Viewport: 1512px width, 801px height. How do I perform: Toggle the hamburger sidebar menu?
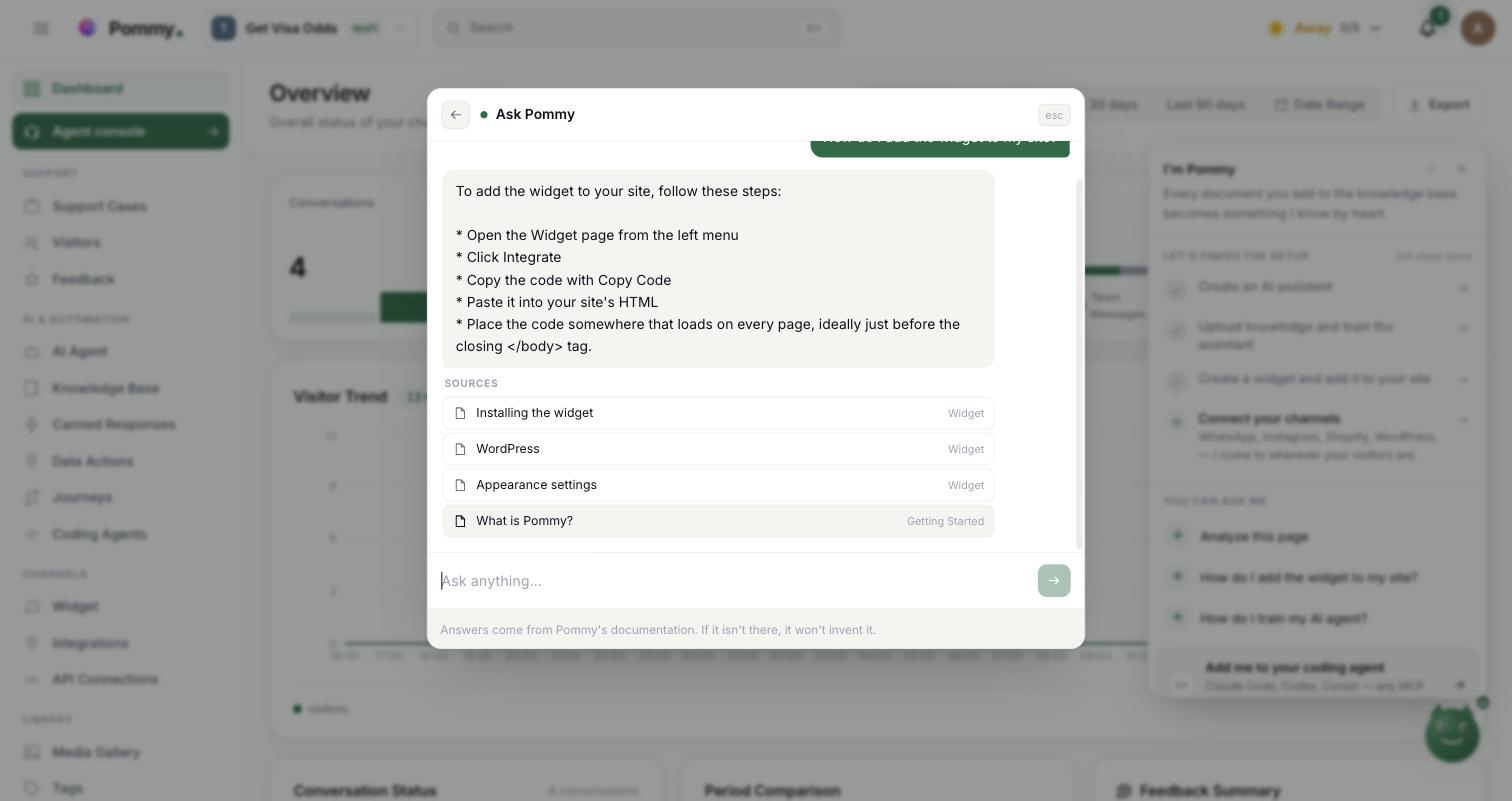coord(41,28)
